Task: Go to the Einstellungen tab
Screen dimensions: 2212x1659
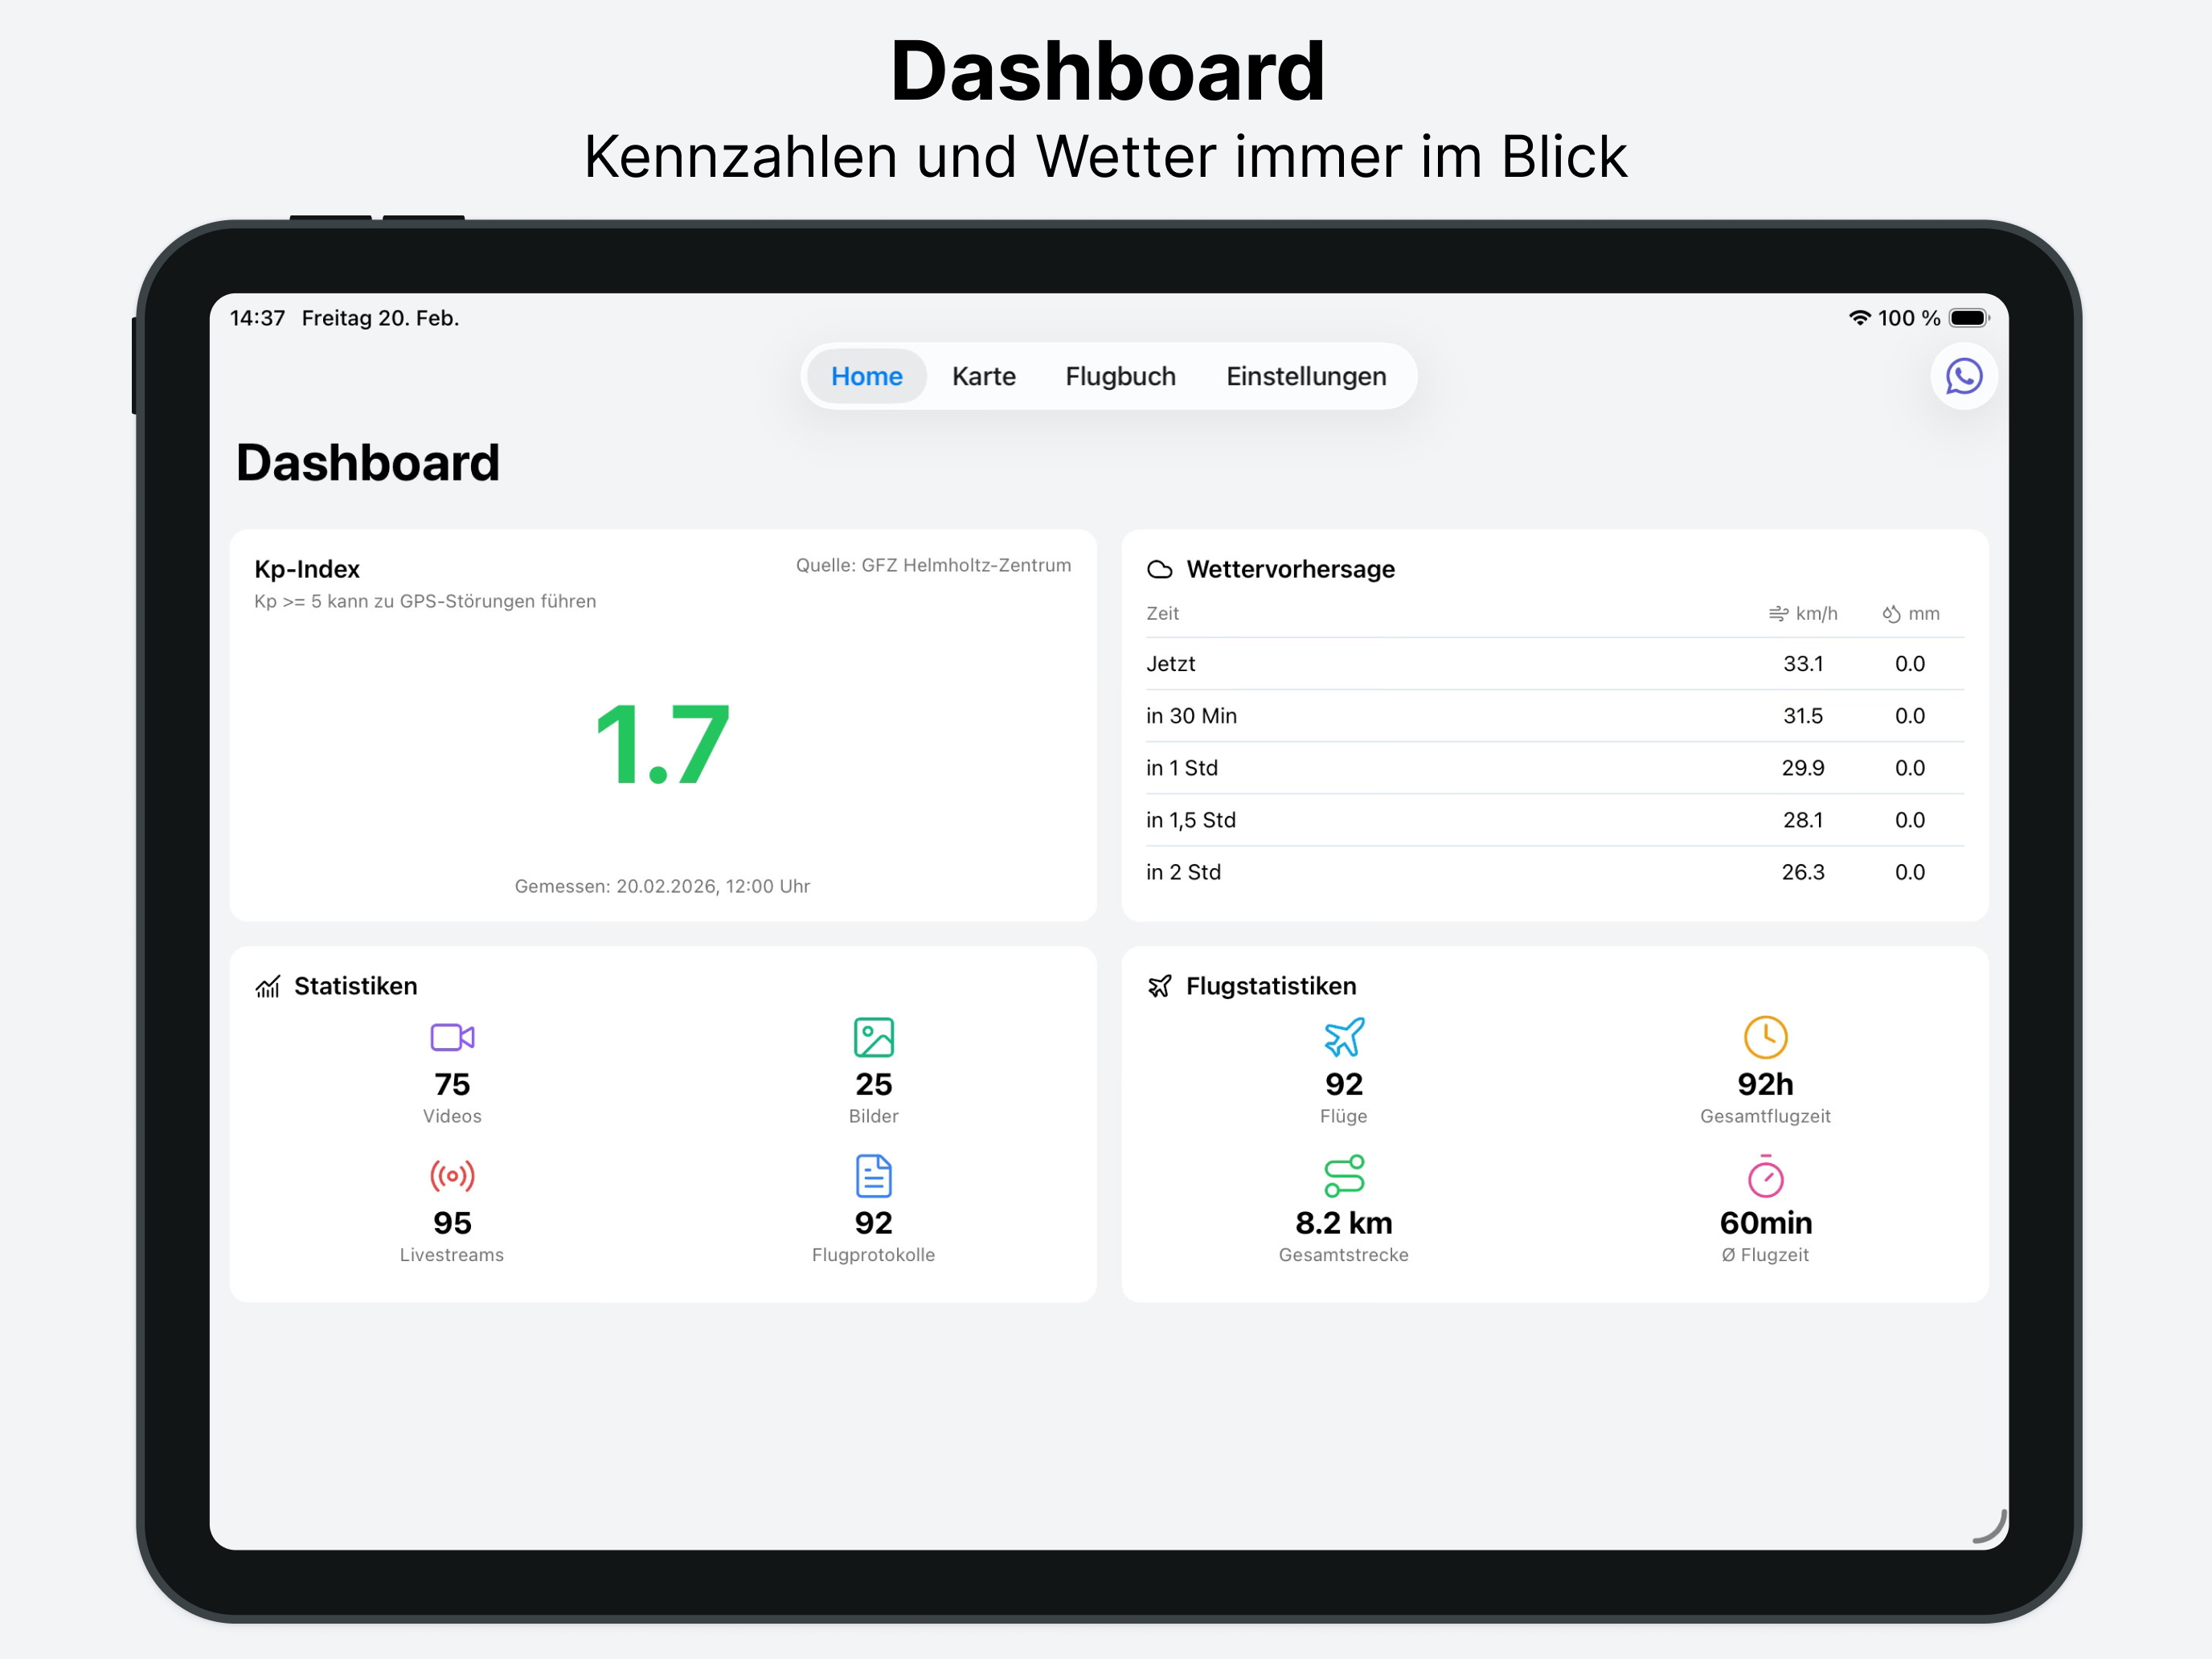Action: coord(1306,376)
